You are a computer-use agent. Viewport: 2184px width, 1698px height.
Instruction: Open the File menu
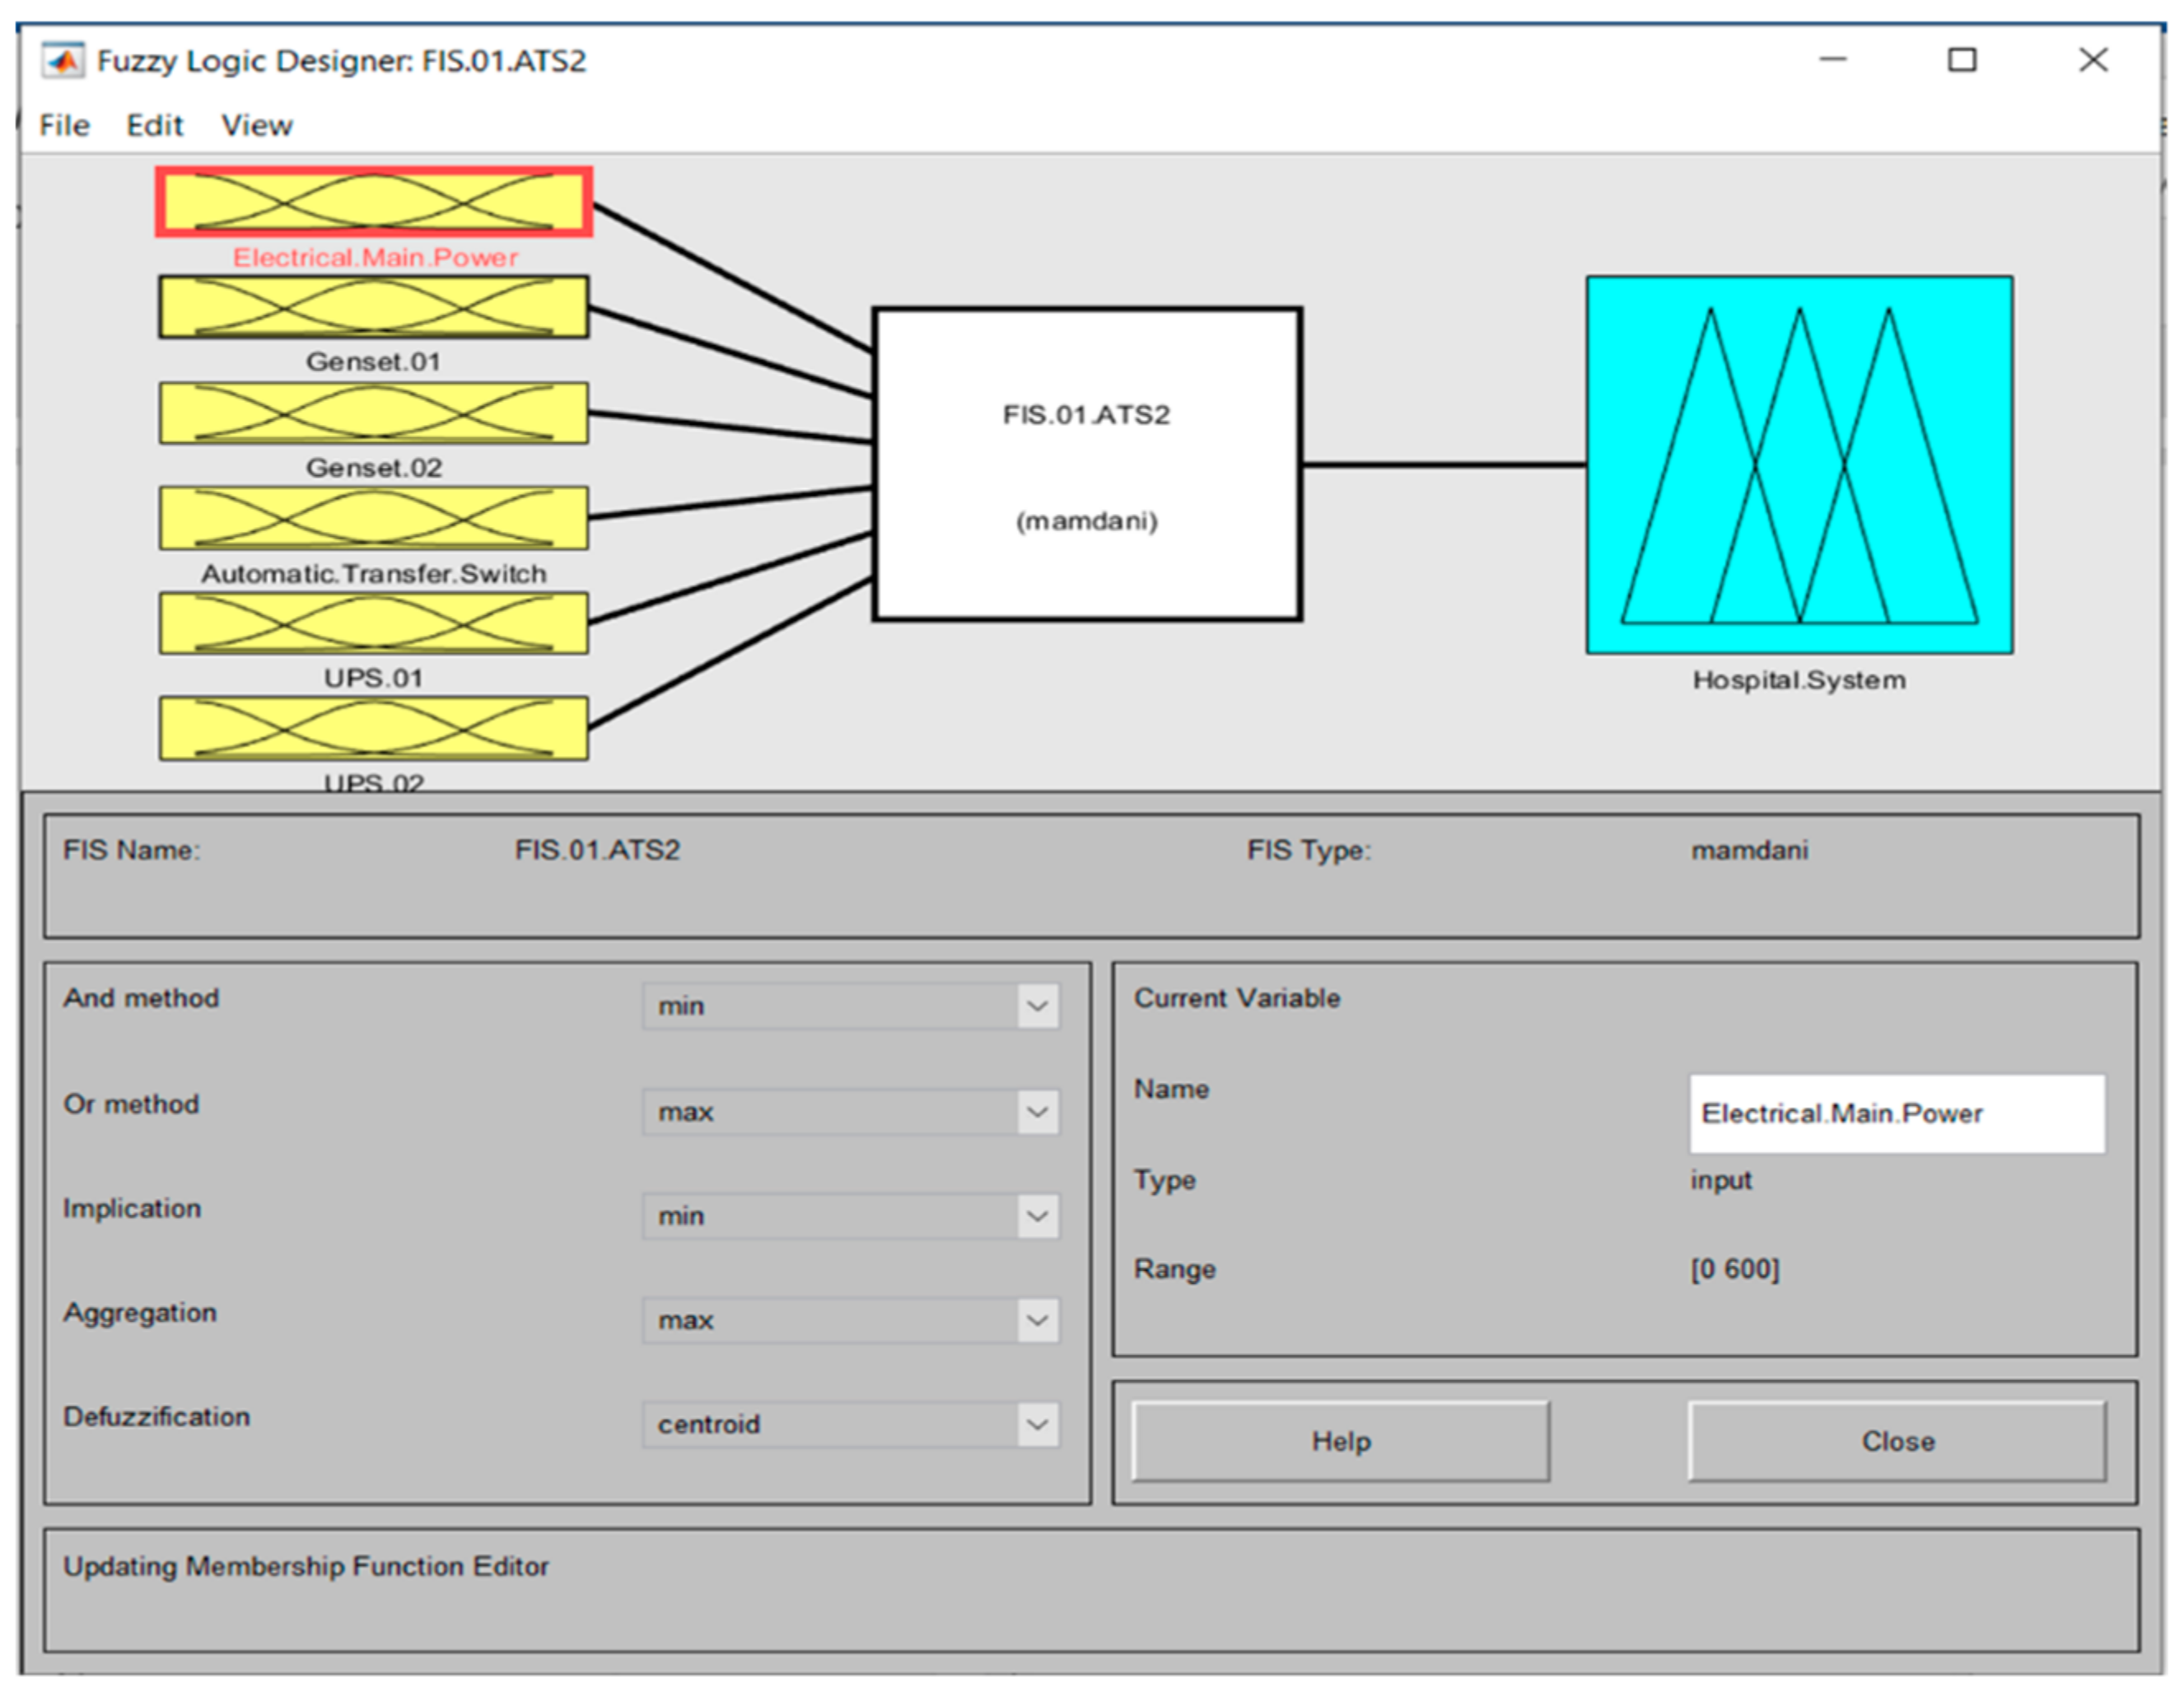[x=64, y=126]
